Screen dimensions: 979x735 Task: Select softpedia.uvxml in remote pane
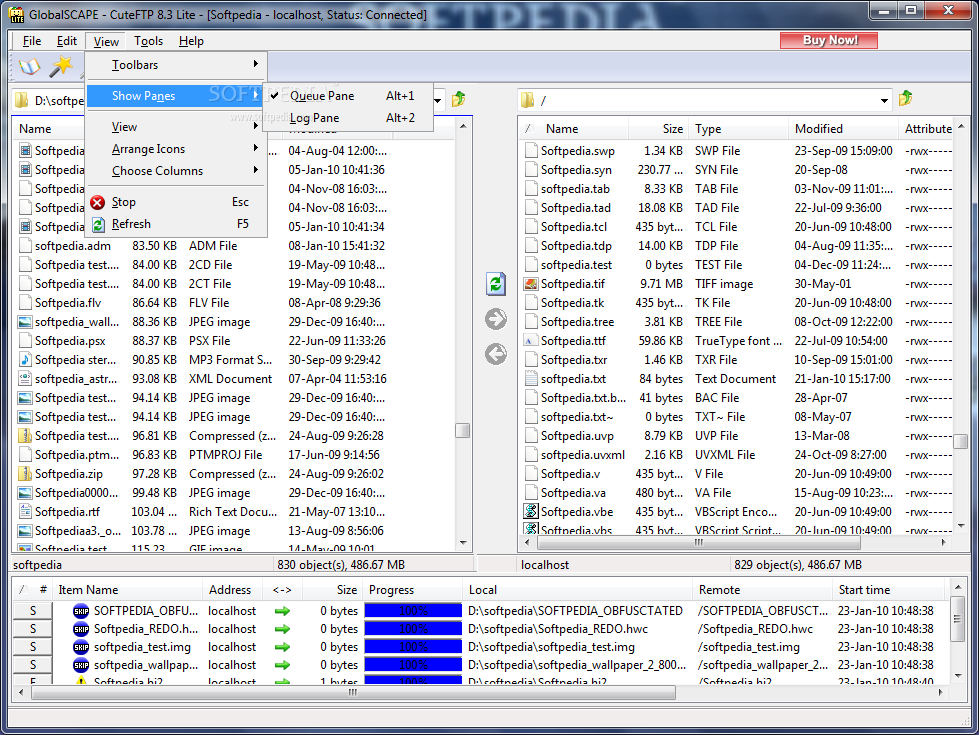pyautogui.click(x=583, y=455)
